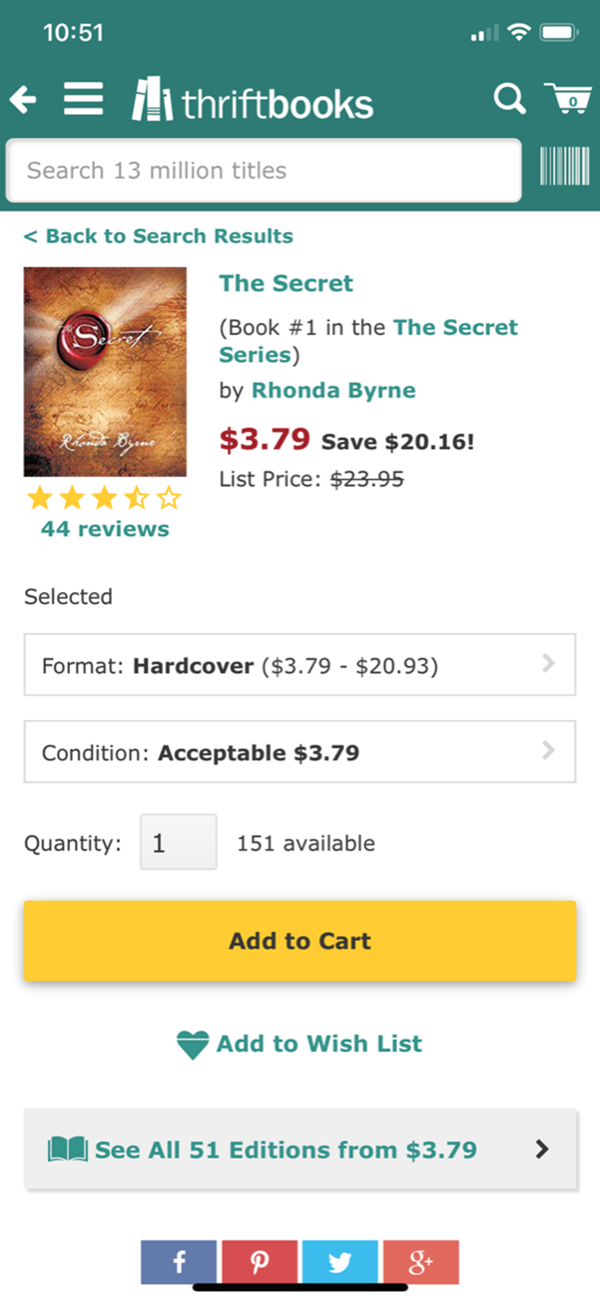Open the shopping cart

(x=567, y=99)
